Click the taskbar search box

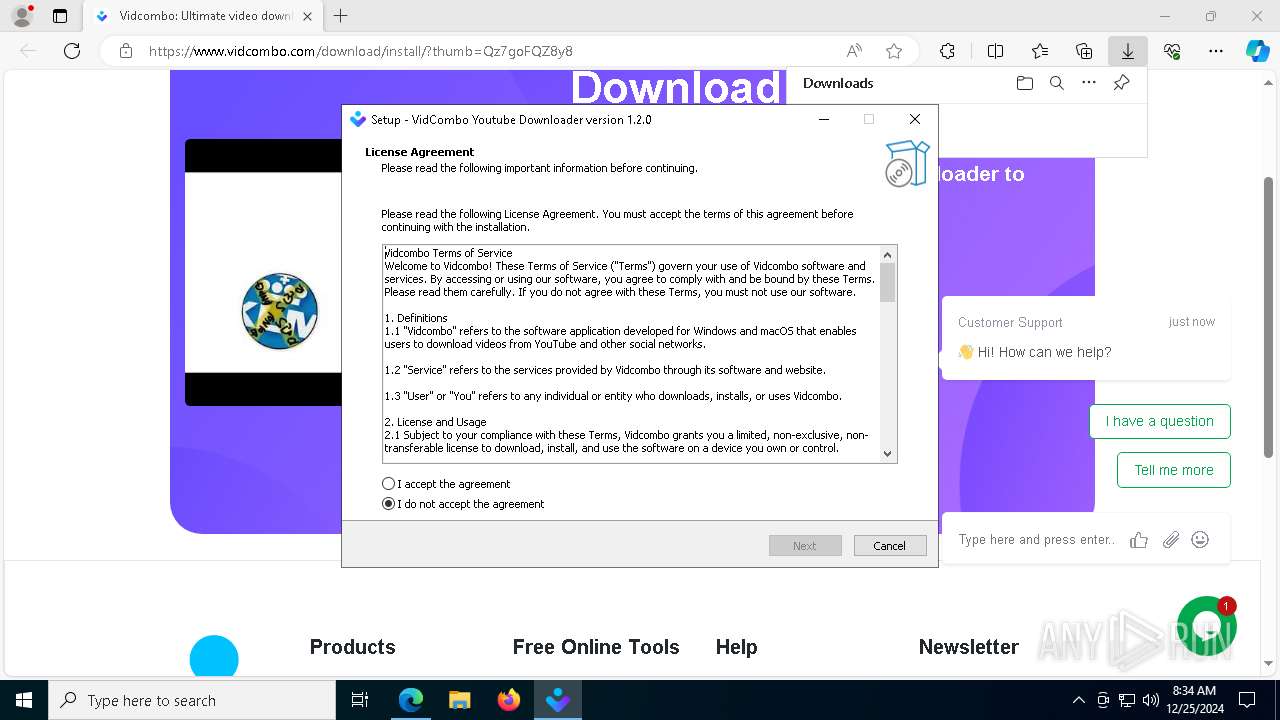click(x=192, y=700)
